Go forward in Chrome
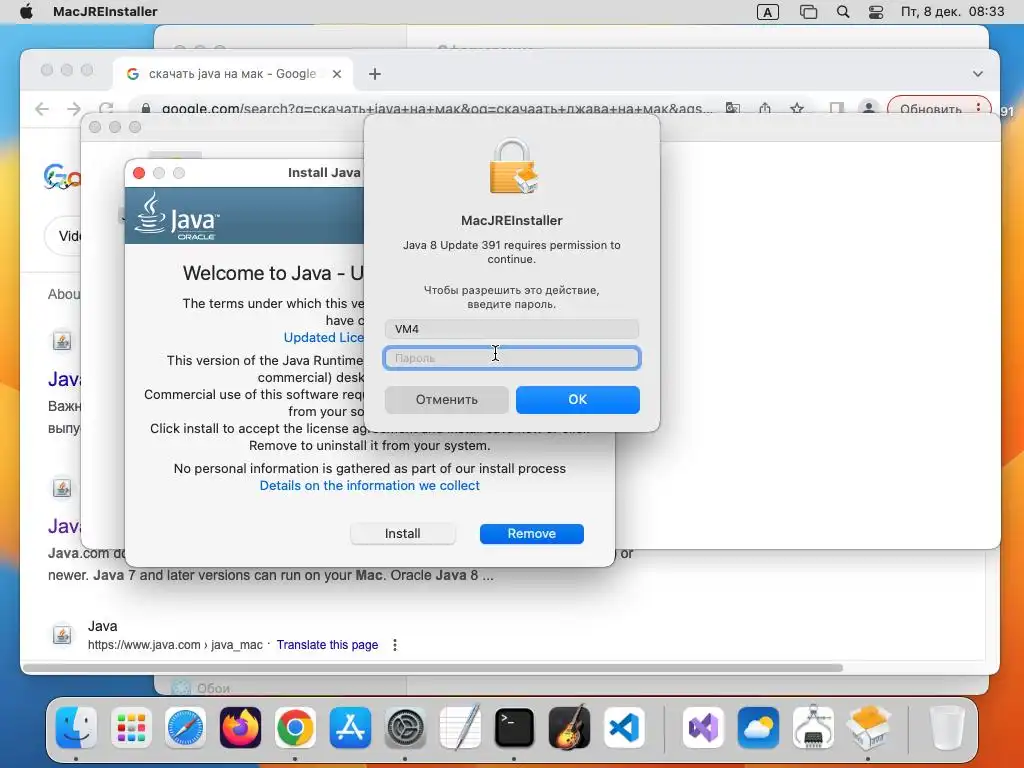This screenshot has width=1024, height=768. point(74,108)
